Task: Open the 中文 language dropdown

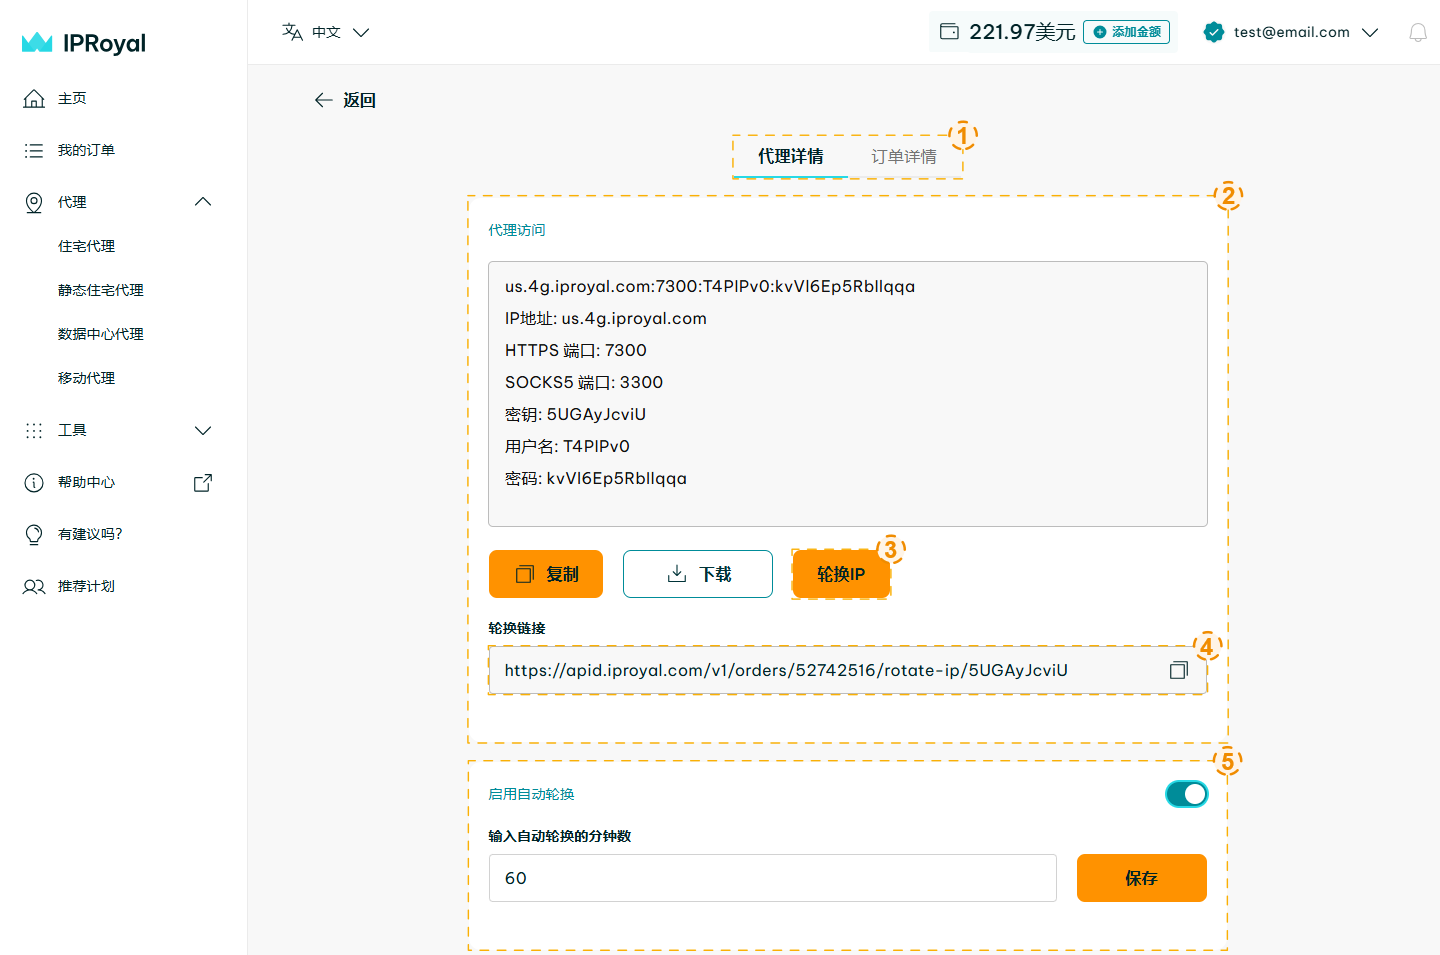Action: (326, 32)
